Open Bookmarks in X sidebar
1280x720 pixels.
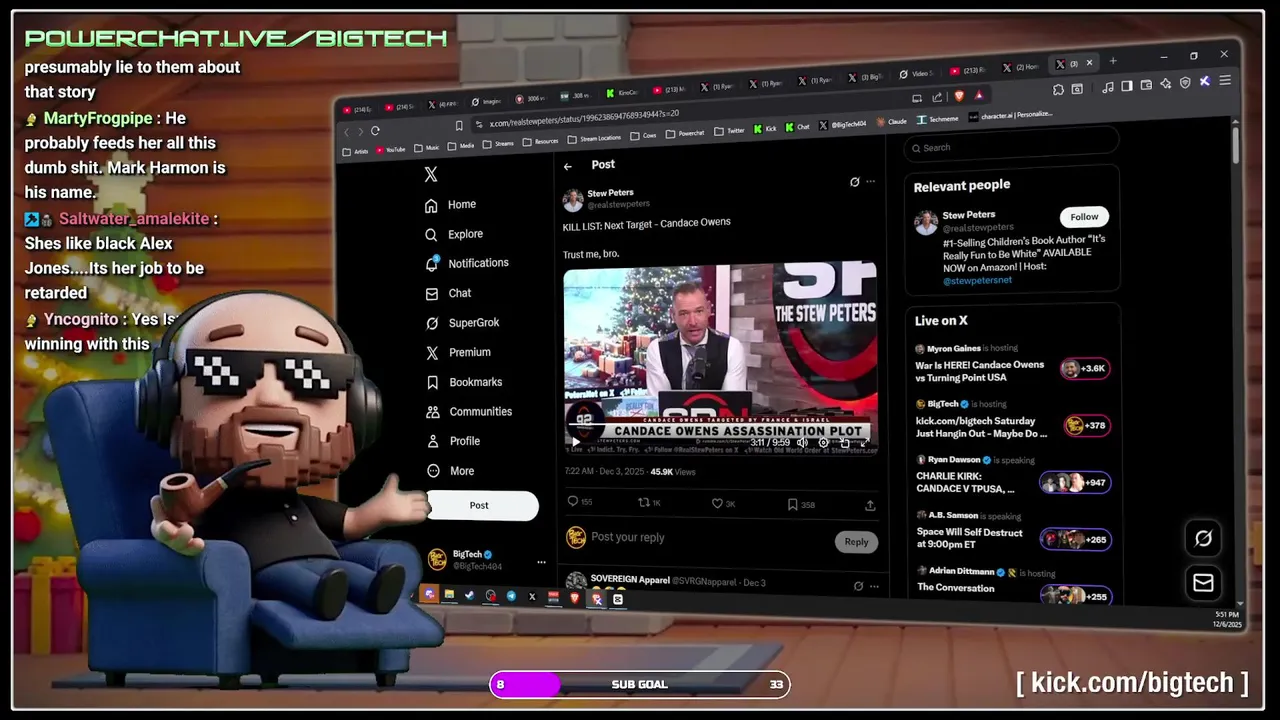(464, 382)
